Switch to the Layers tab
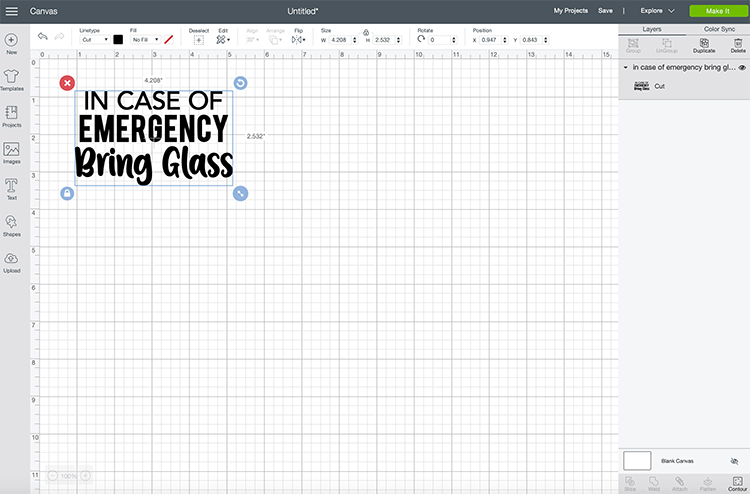 pyautogui.click(x=651, y=29)
